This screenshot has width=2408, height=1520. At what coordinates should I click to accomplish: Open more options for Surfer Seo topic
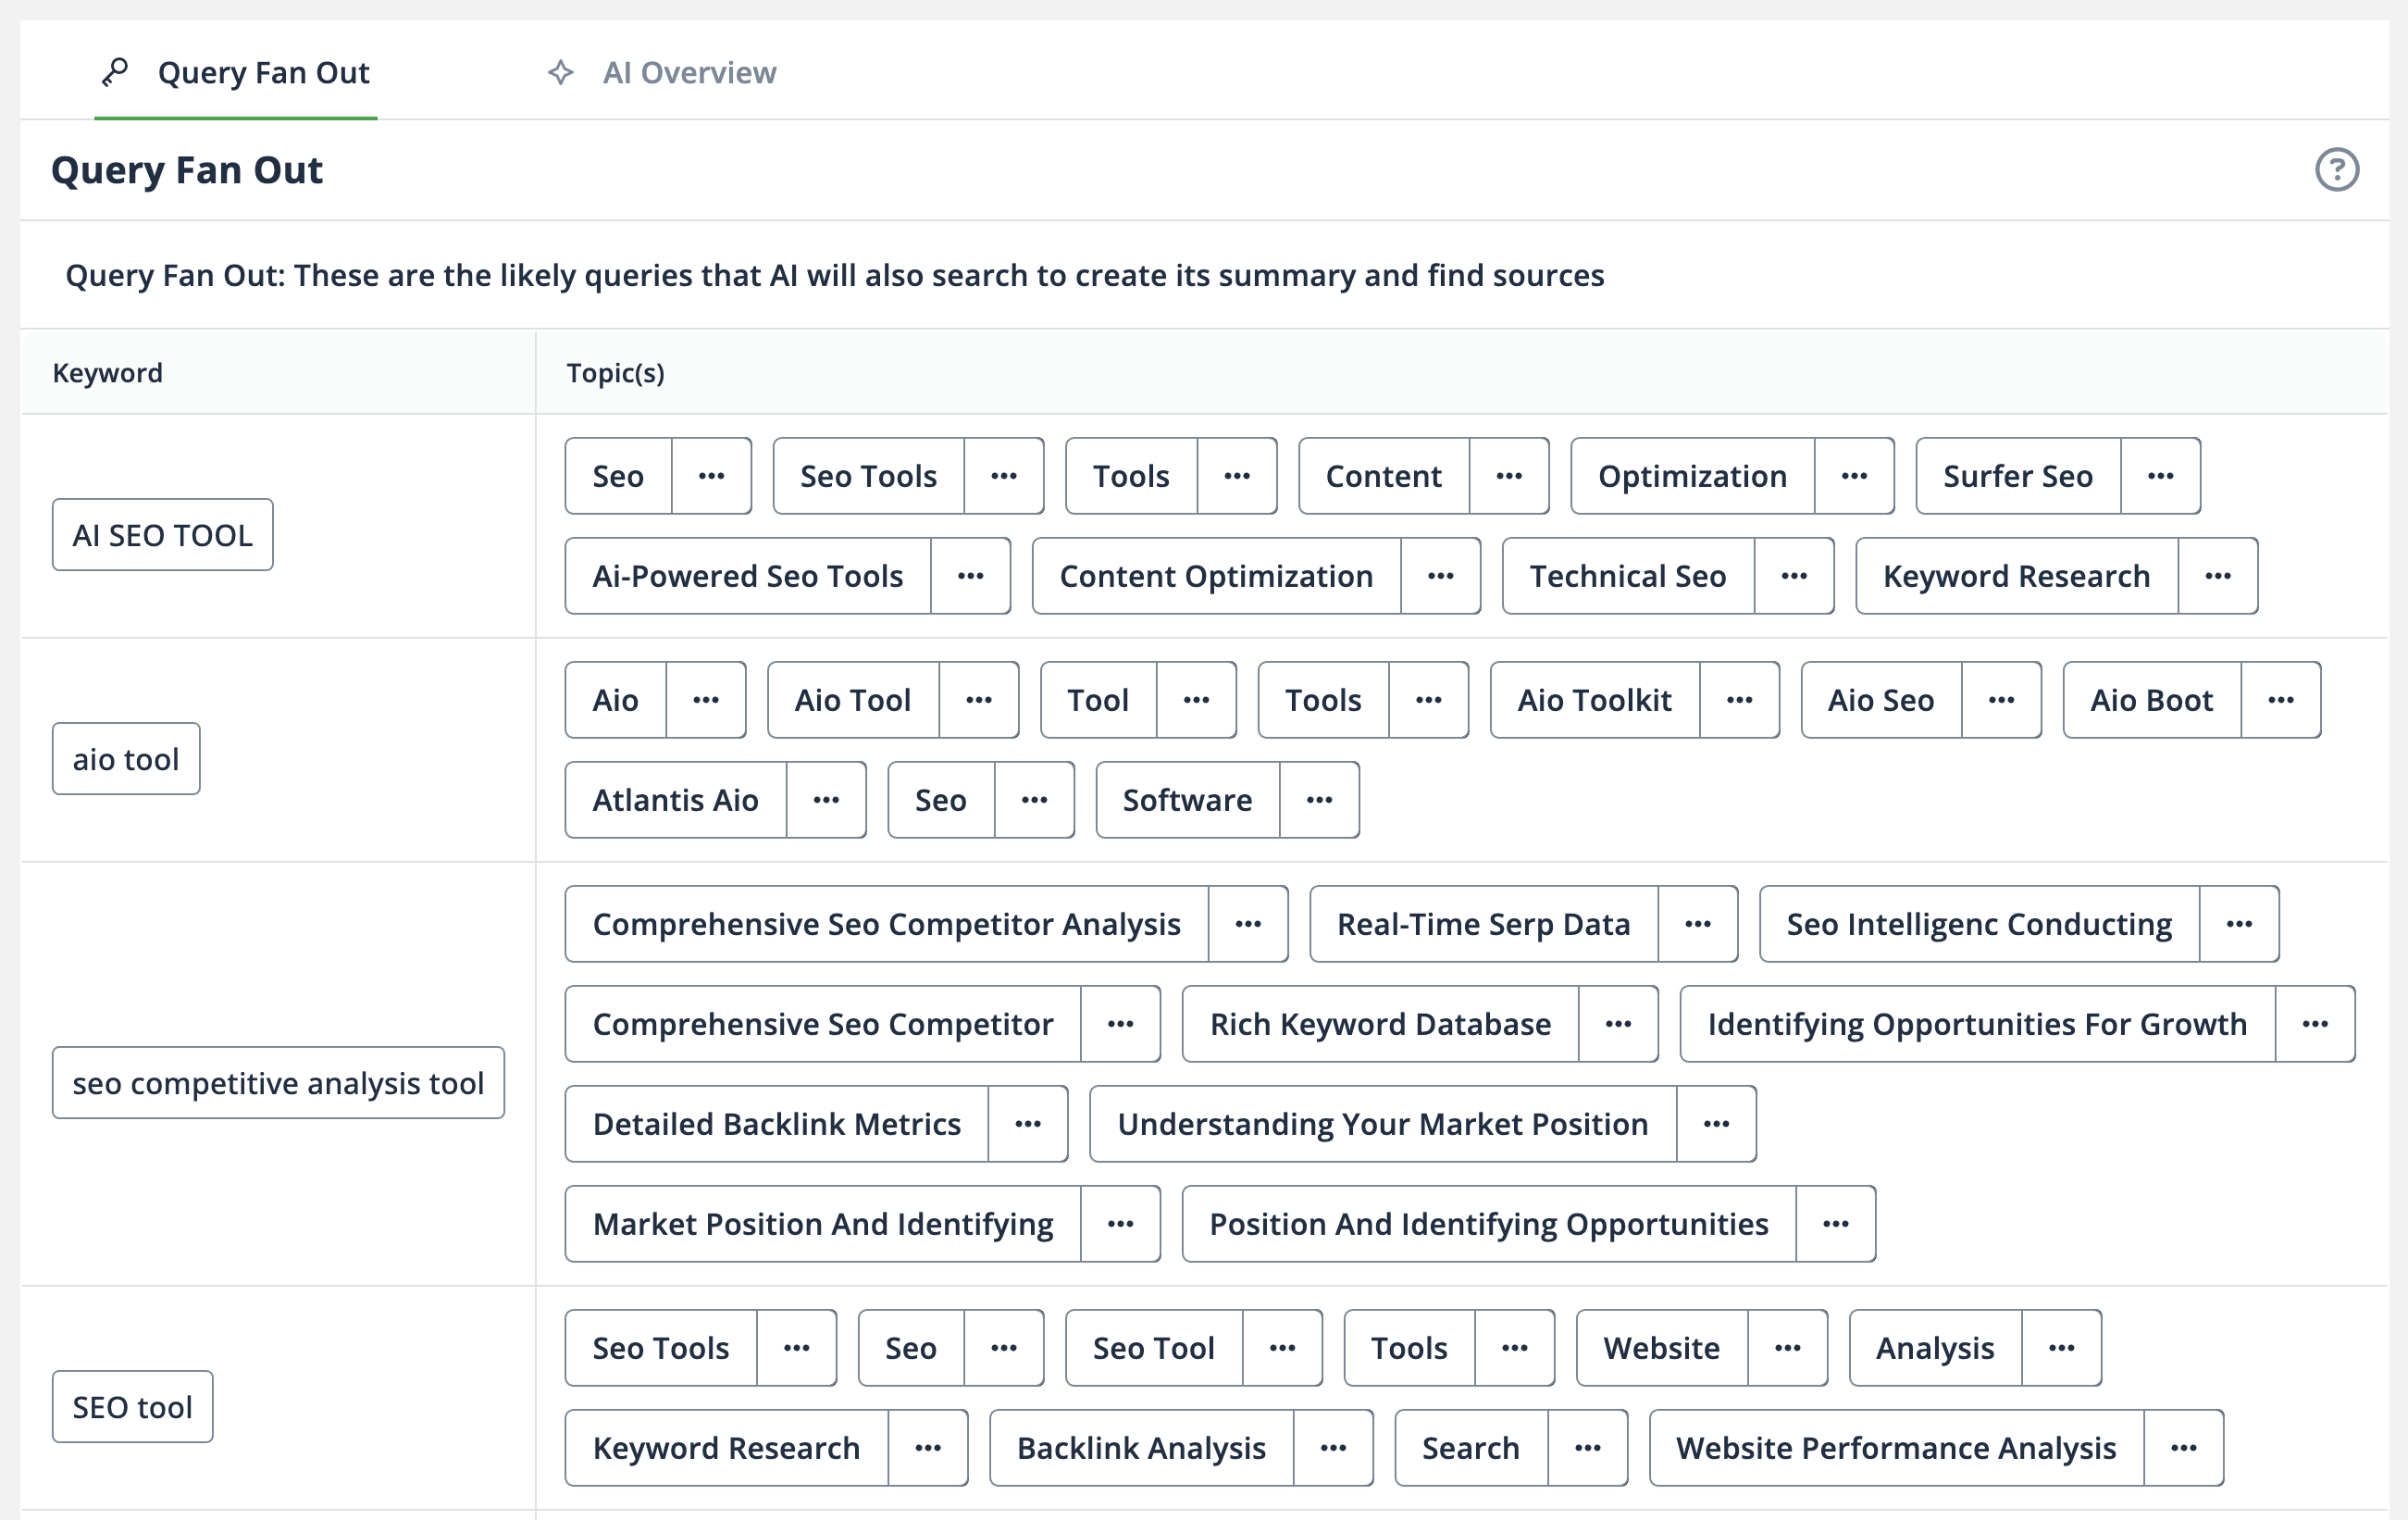pos(2161,476)
